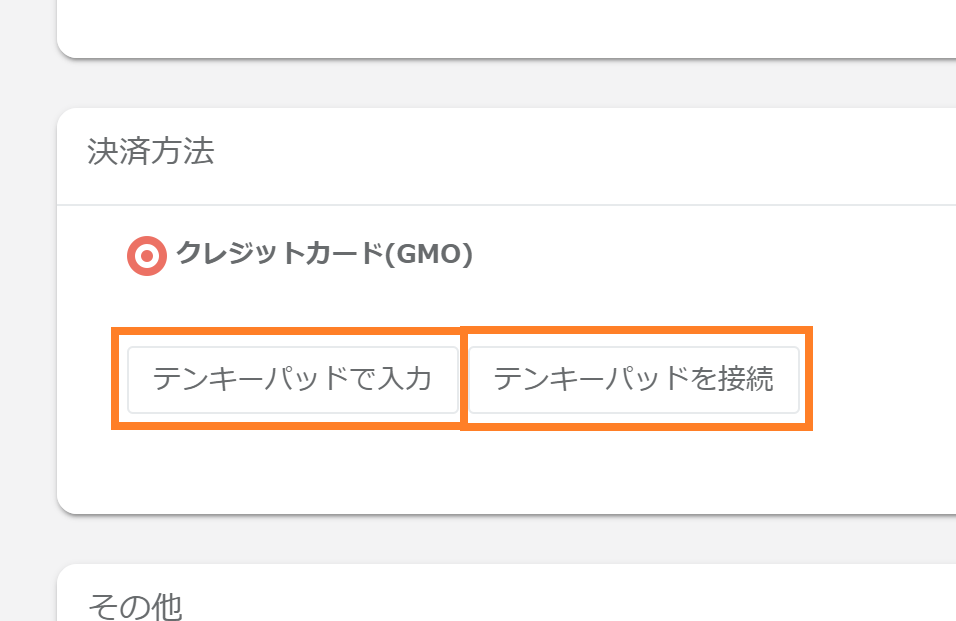Screen dimensions: 956x621
Task: Select the クレジットカード(GMO) radio button
Action: tap(147, 256)
